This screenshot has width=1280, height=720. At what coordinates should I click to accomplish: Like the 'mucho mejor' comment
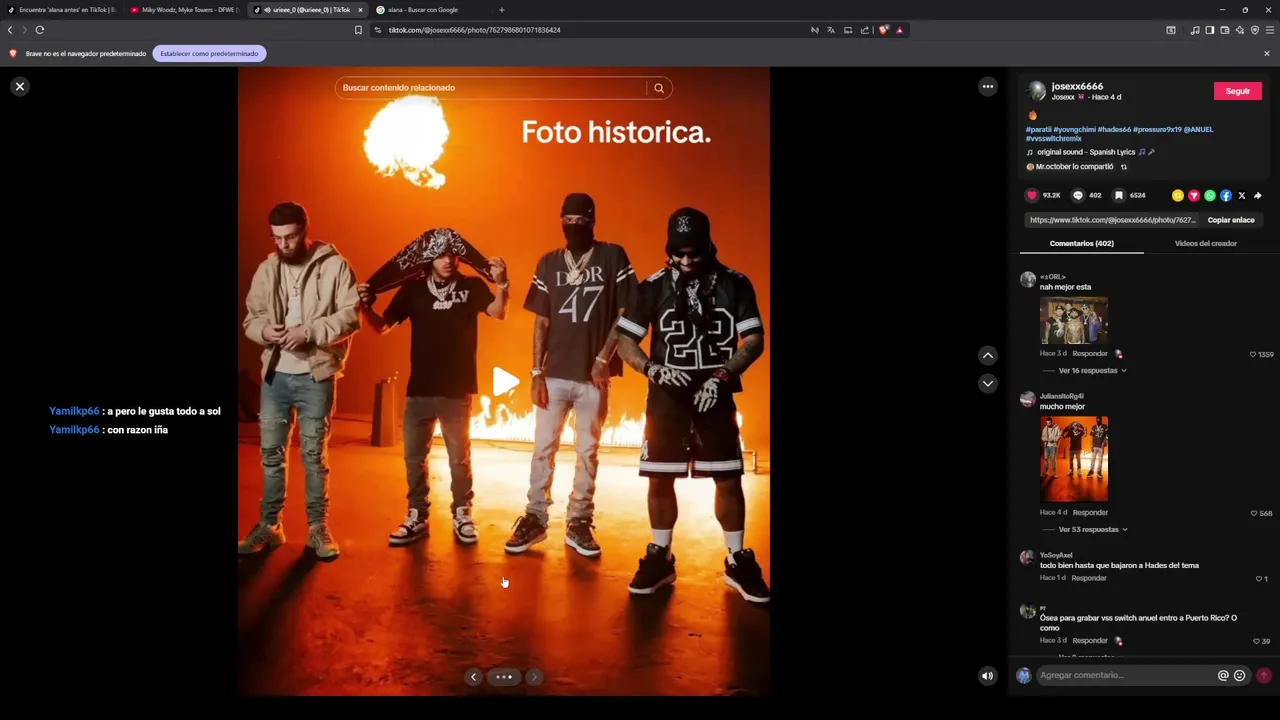click(x=1254, y=514)
